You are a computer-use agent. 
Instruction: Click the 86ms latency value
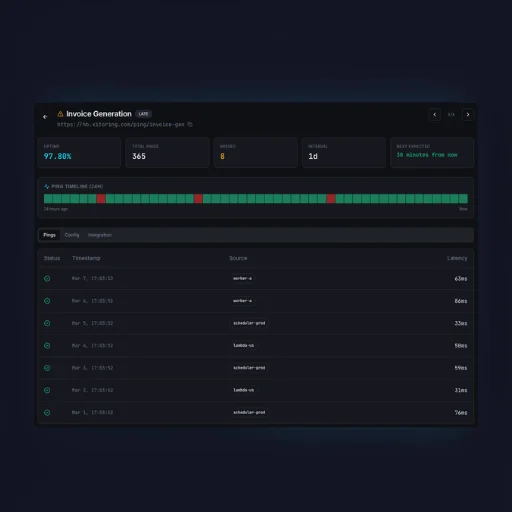461,301
